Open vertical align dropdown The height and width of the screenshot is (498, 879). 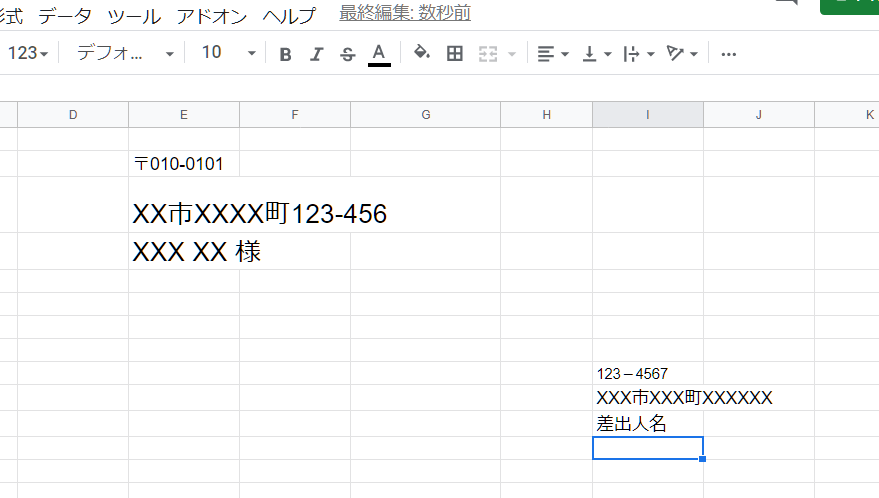pyautogui.click(x=596, y=54)
